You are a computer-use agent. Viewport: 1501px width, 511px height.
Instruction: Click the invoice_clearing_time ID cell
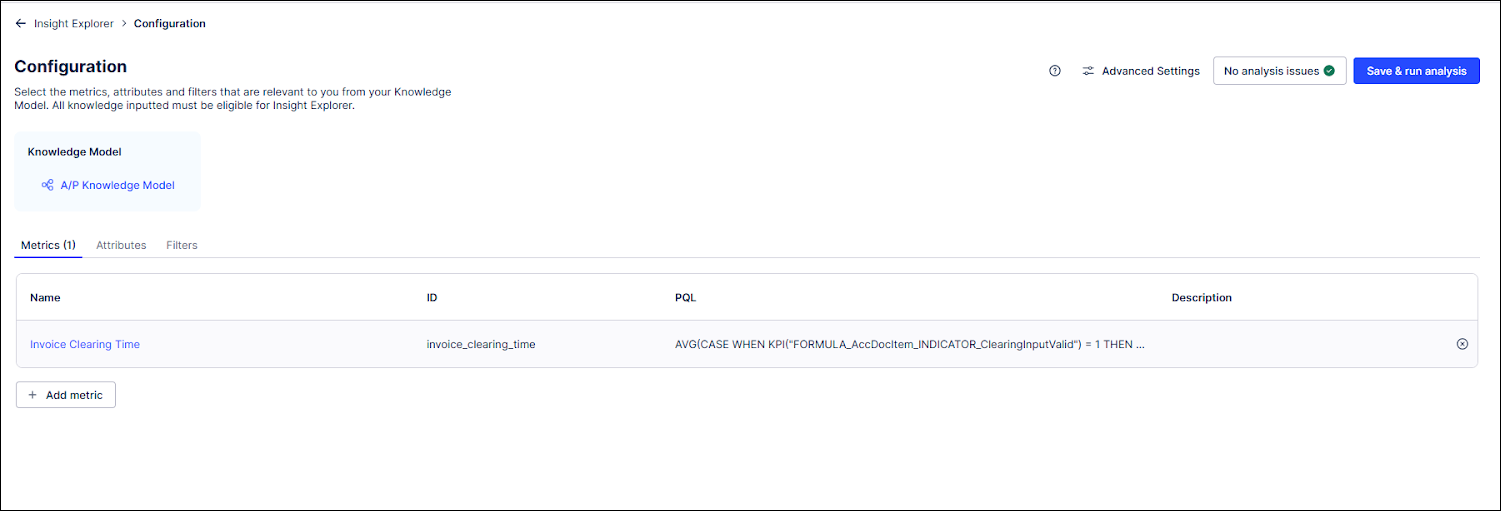pyautogui.click(x=480, y=344)
